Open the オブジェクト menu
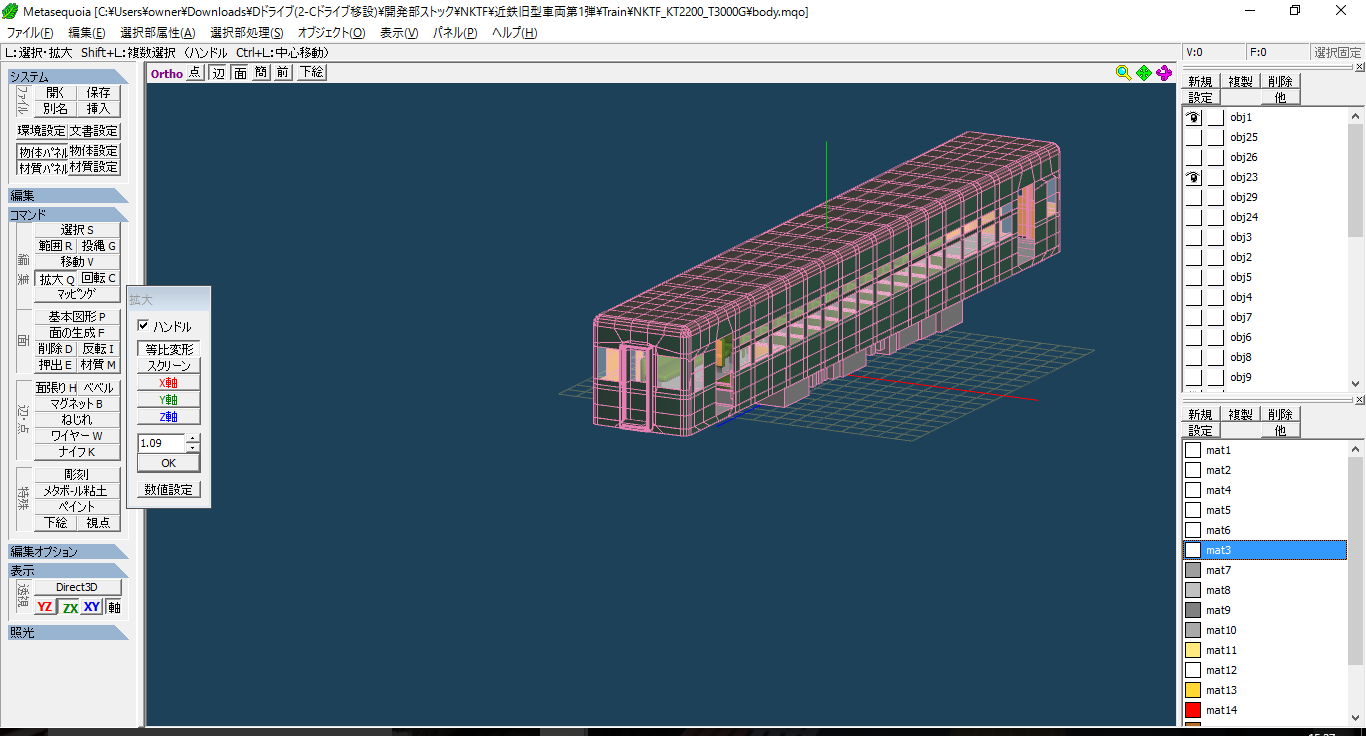Viewport: 1366px width, 736px height. [331, 33]
